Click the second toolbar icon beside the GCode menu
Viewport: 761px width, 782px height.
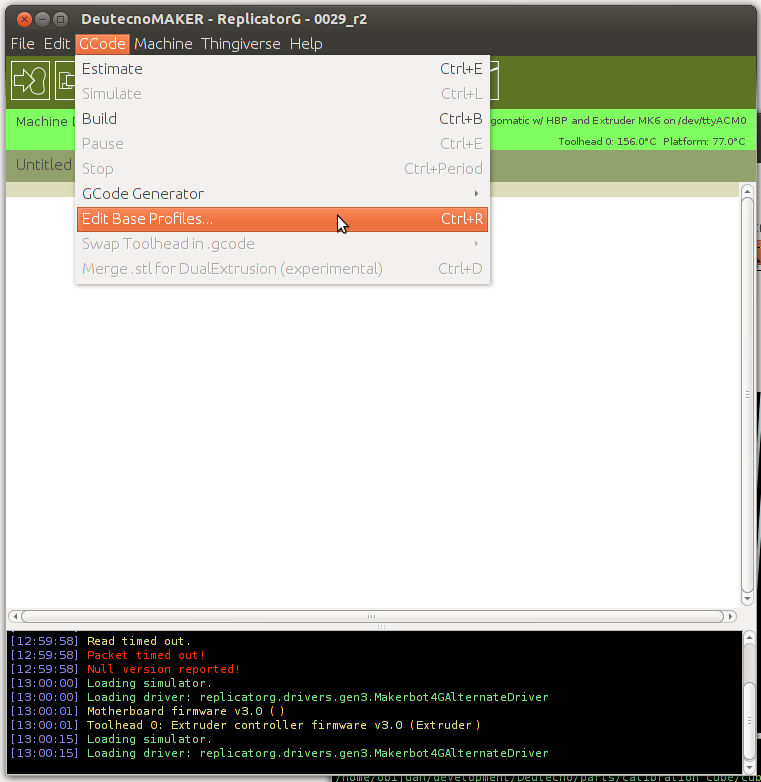click(x=66, y=80)
